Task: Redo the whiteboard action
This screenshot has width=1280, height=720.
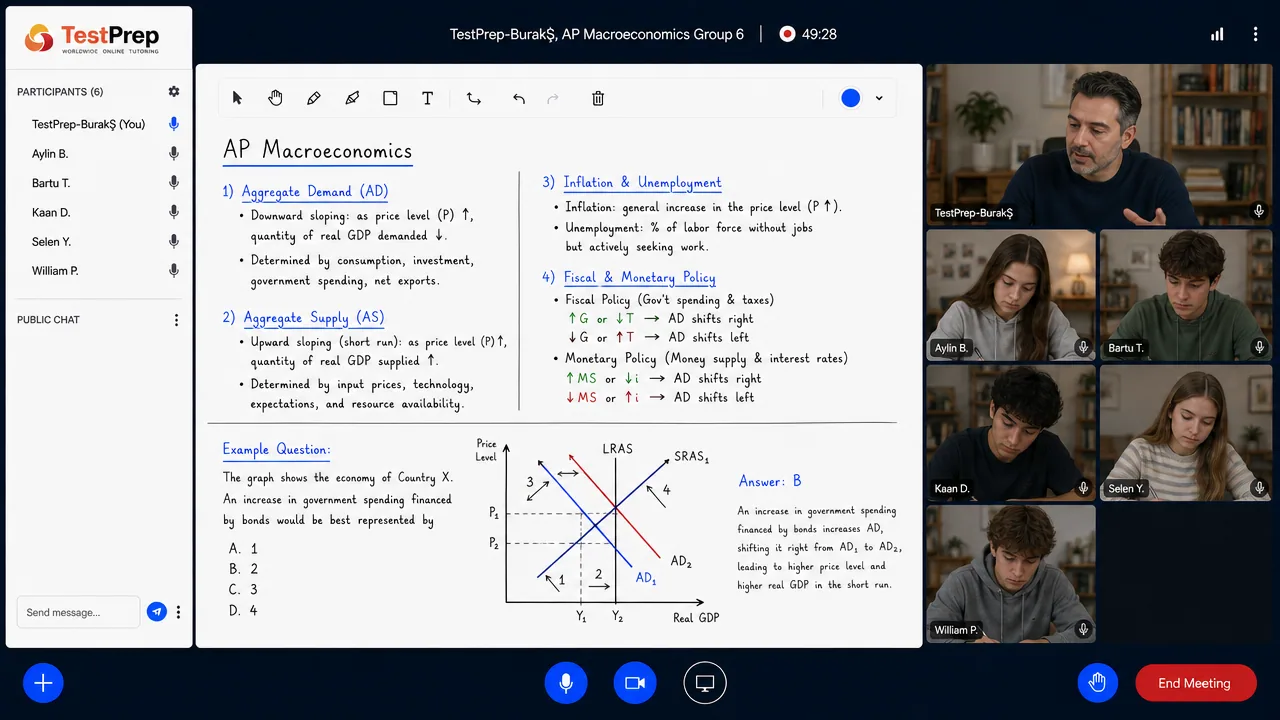Action: [553, 98]
